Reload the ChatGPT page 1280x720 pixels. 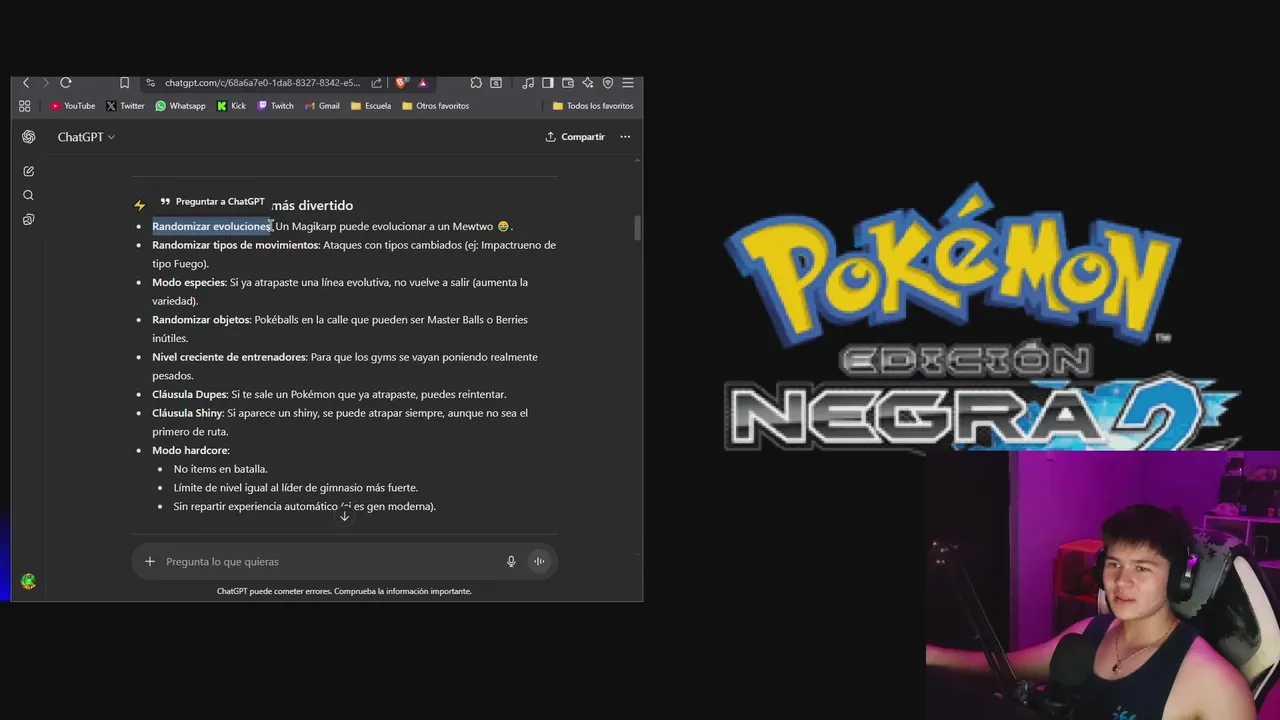[66, 83]
